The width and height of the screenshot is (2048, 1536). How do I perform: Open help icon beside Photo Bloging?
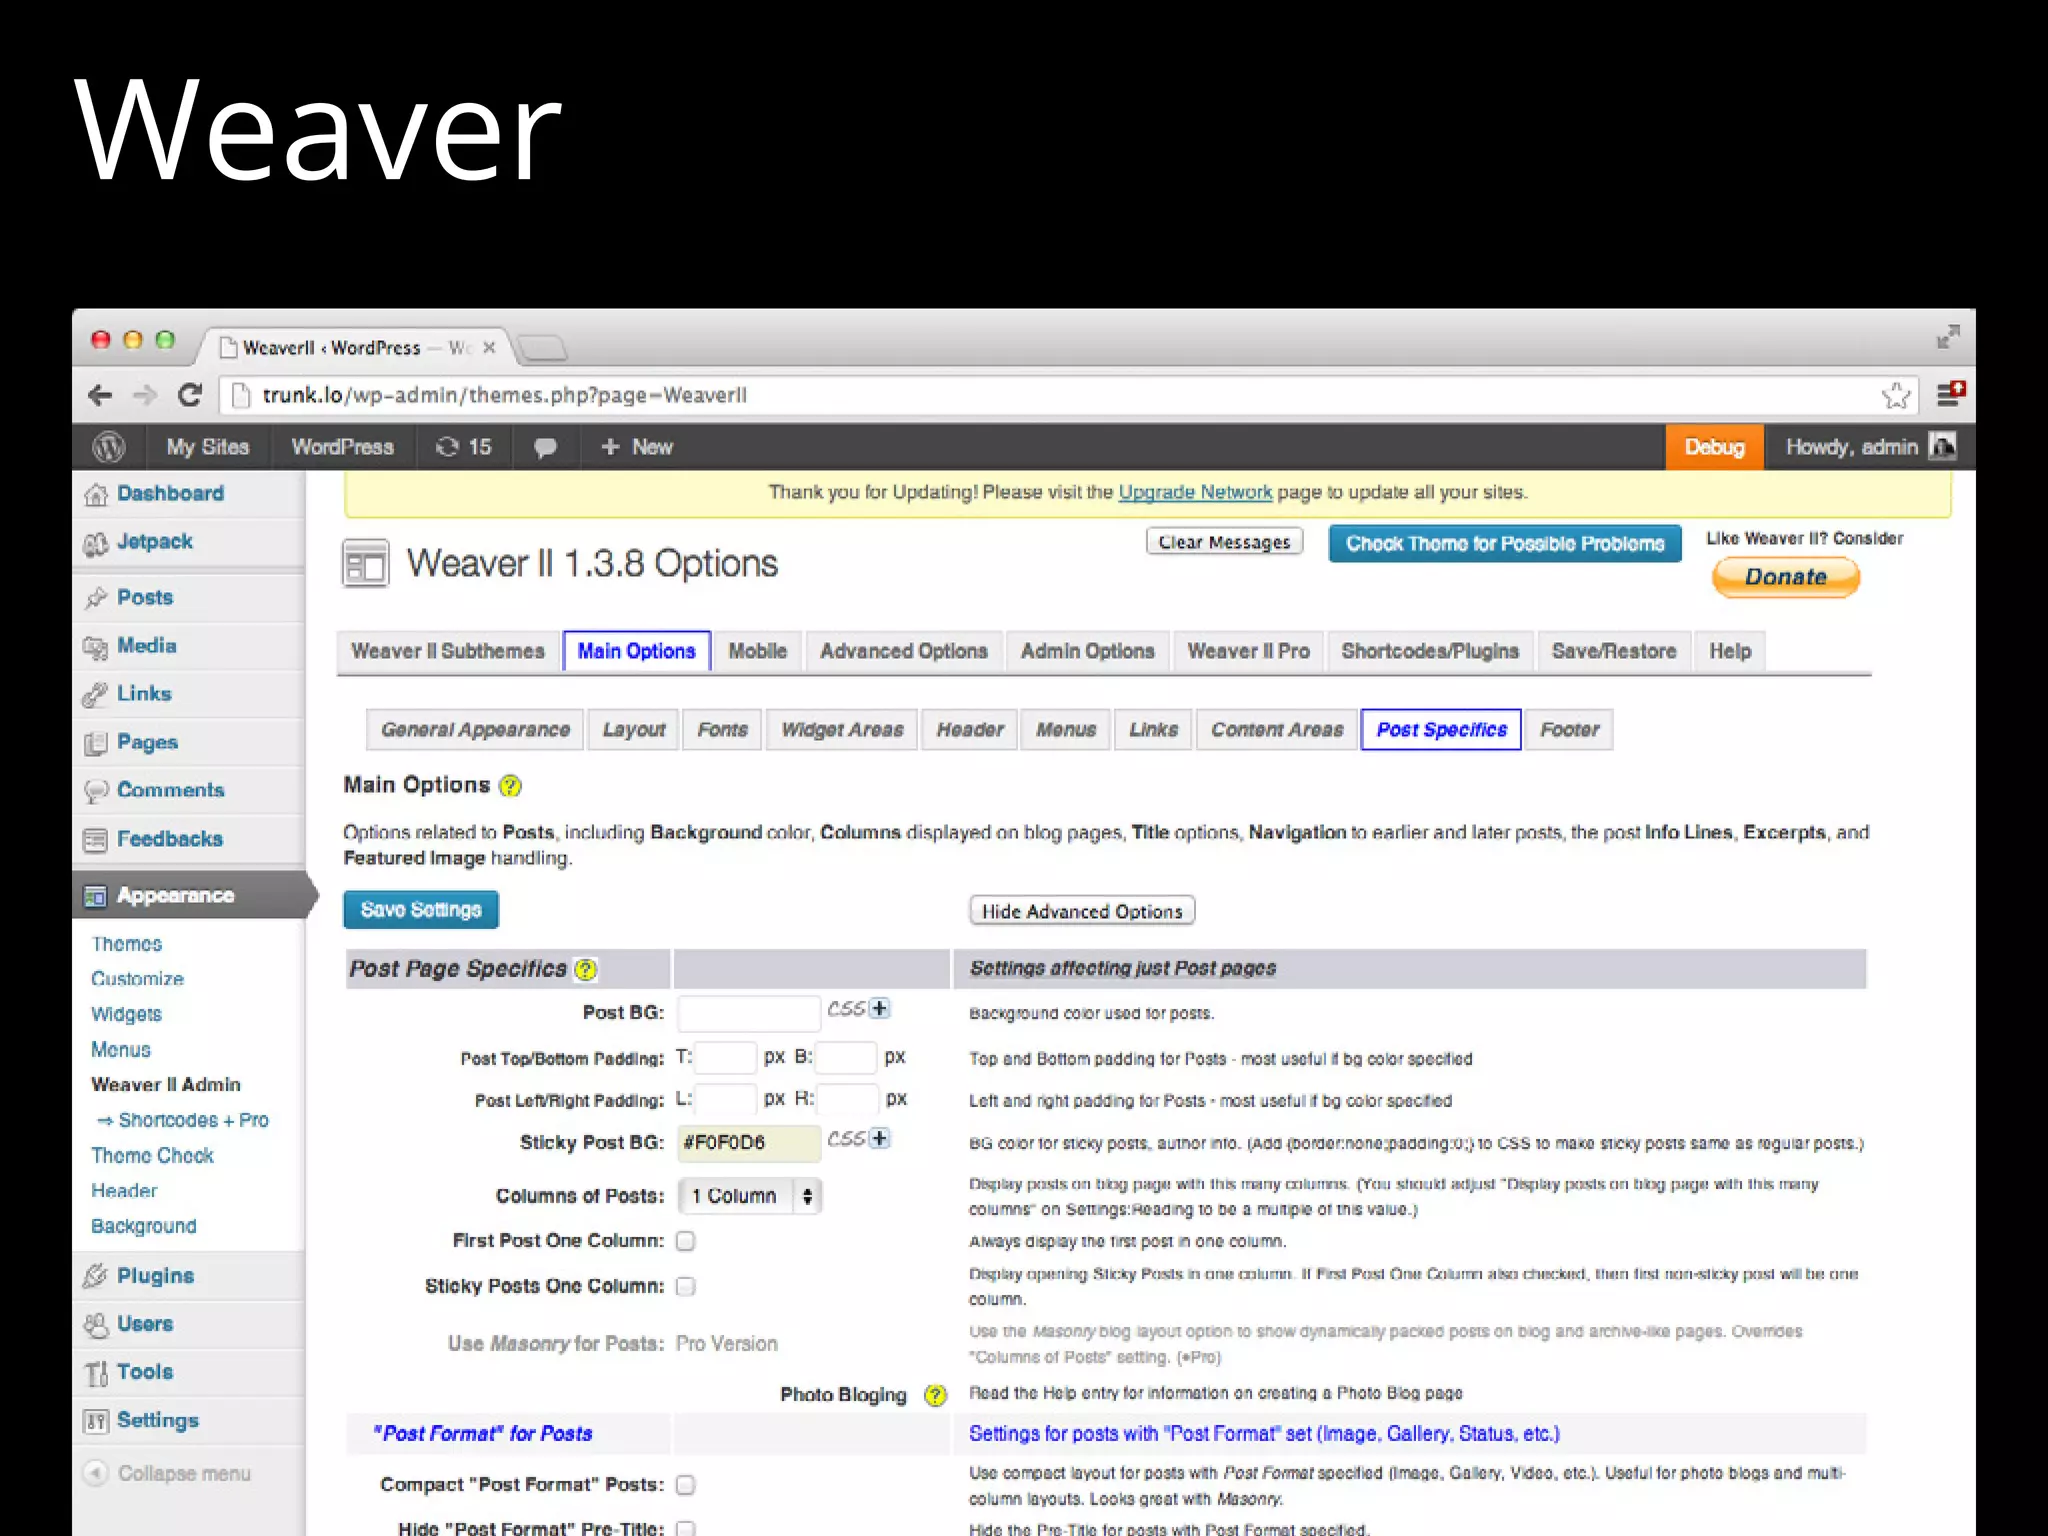pyautogui.click(x=935, y=1395)
